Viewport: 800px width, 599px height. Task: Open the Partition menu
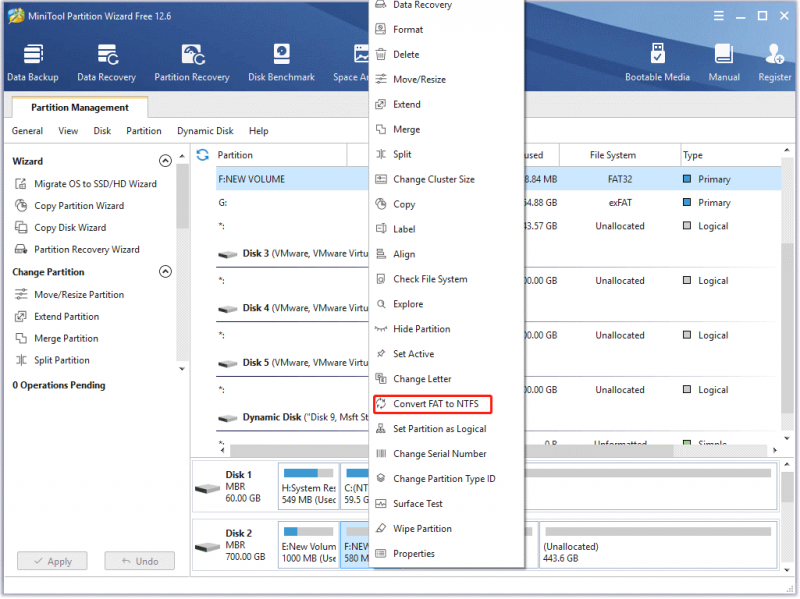click(x=144, y=131)
